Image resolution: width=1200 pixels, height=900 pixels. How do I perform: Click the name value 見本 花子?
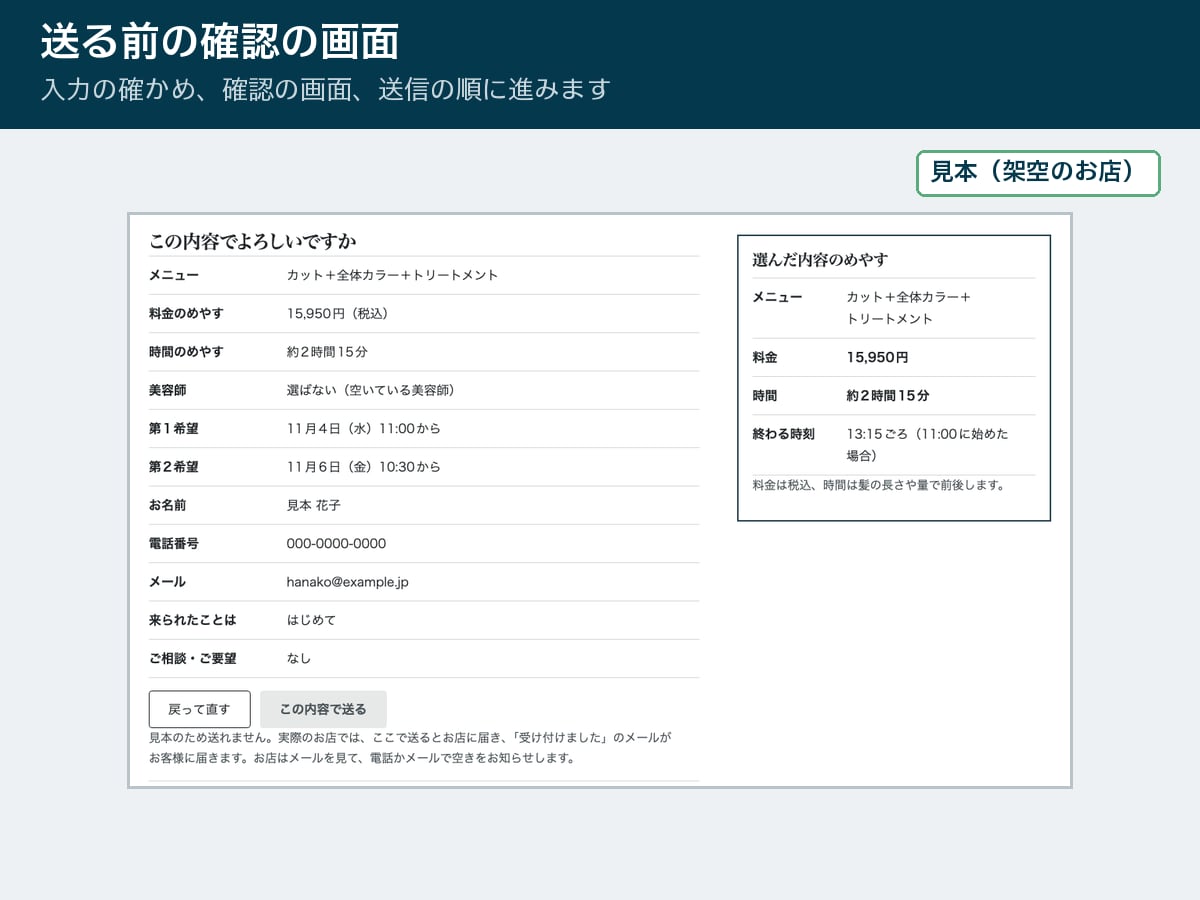click(x=314, y=505)
